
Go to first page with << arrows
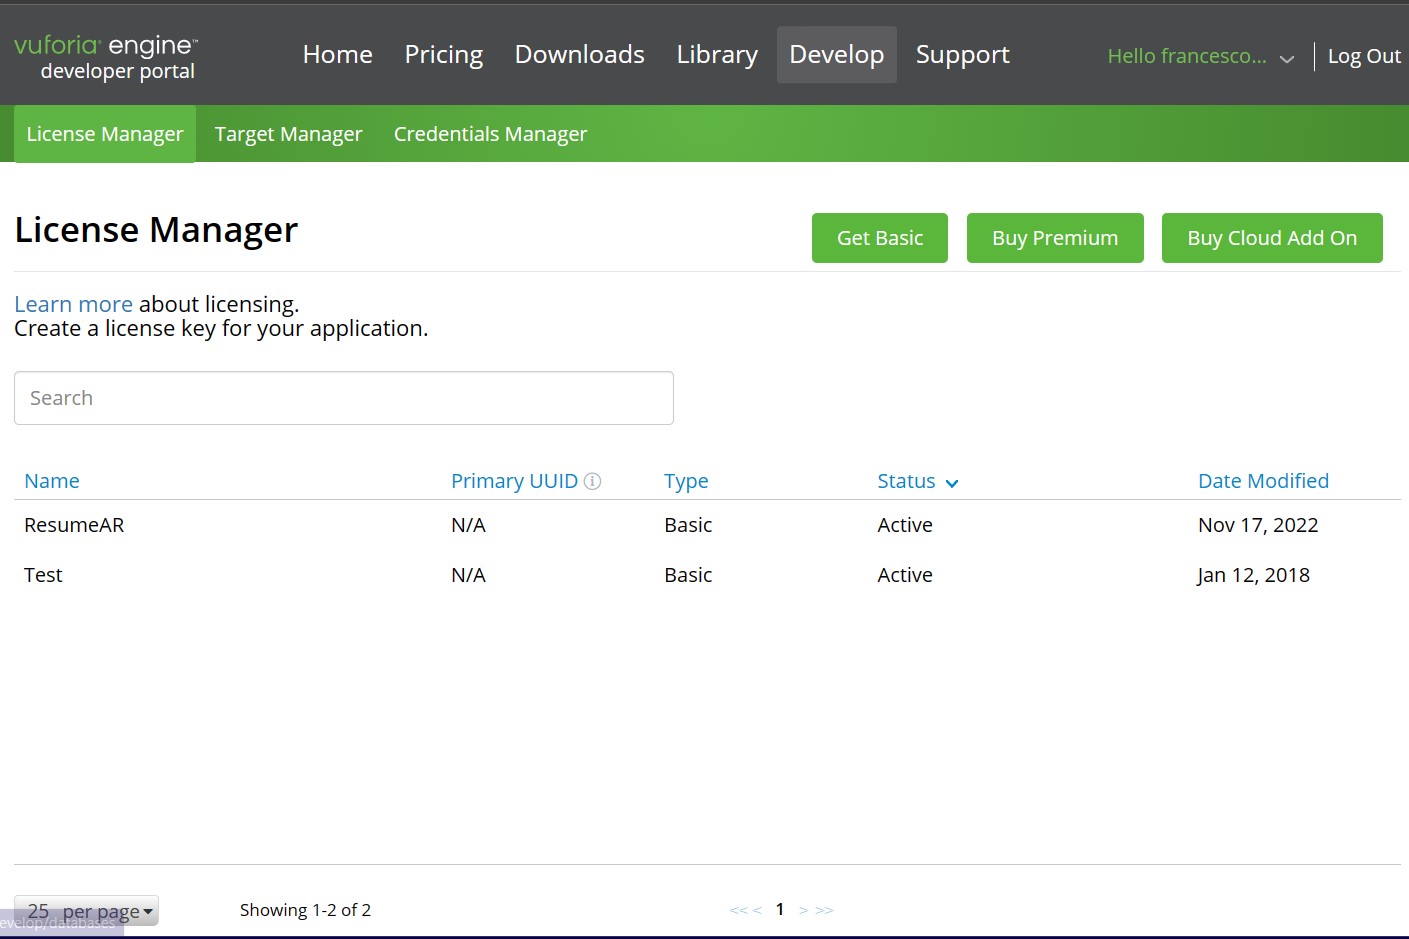point(738,910)
